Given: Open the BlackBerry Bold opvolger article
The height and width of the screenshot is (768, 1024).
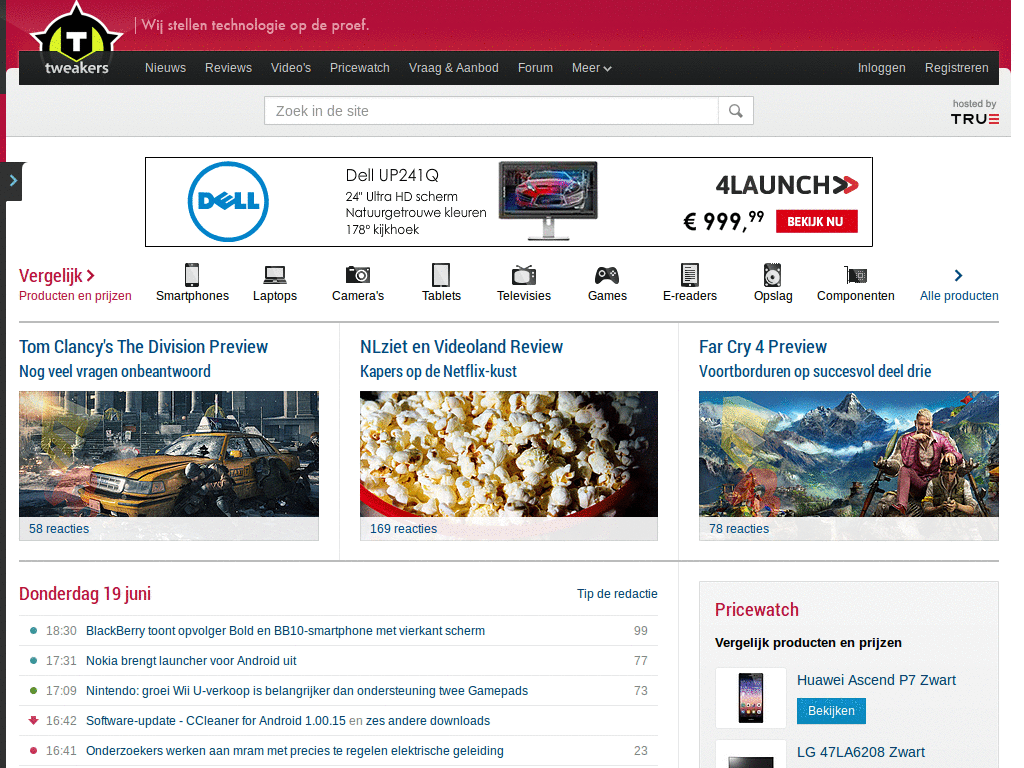Looking at the screenshot, I should point(285,631).
